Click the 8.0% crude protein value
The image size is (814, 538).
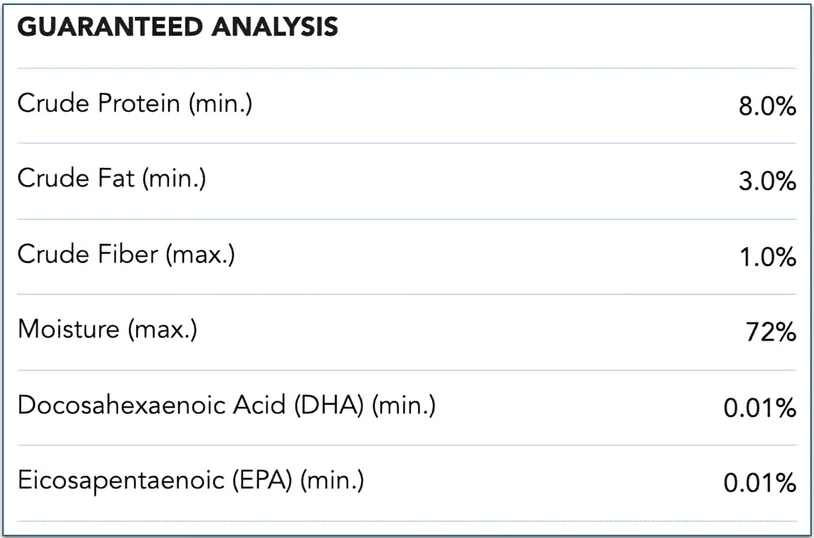click(x=767, y=106)
